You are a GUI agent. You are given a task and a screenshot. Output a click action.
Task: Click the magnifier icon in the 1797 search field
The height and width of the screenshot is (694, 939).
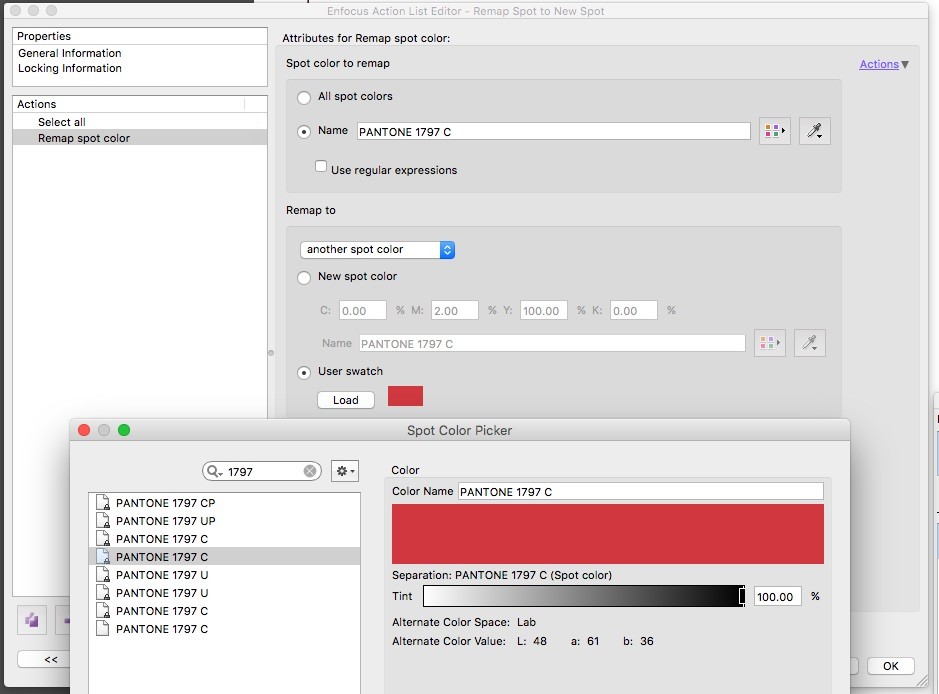pos(214,471)
